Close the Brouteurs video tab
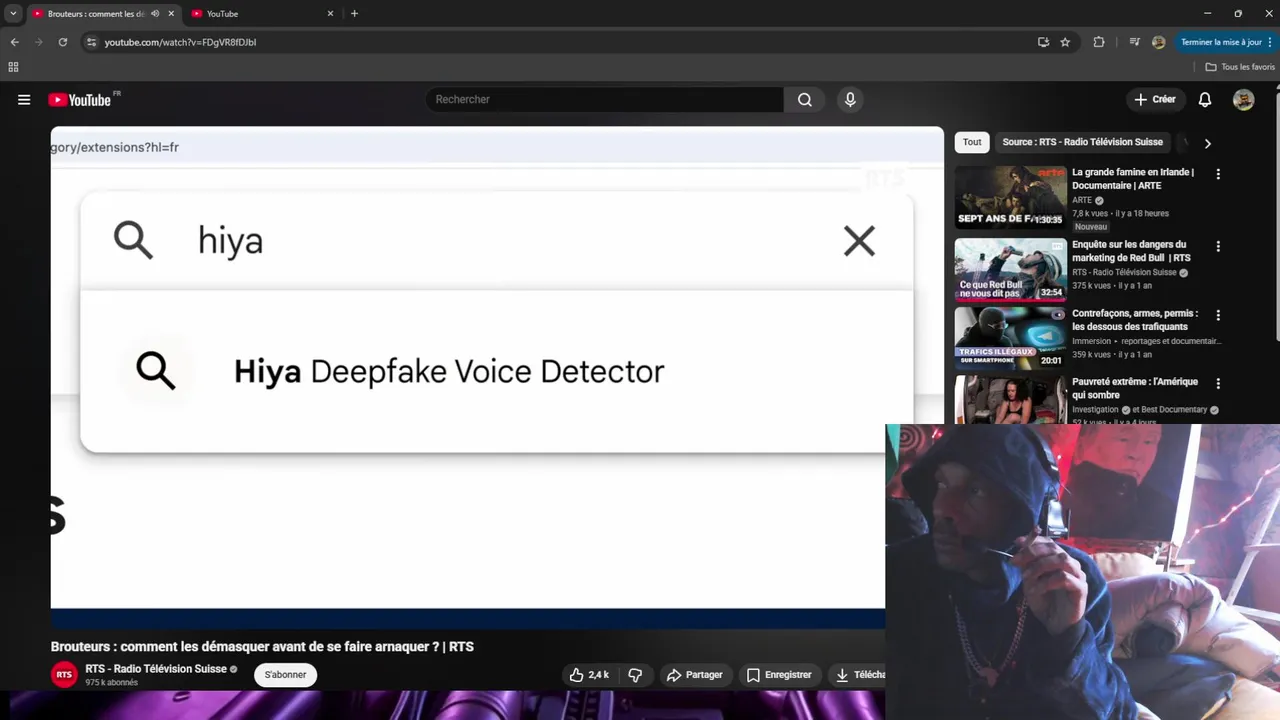1280x720 pixels. (x=171, y=14)
